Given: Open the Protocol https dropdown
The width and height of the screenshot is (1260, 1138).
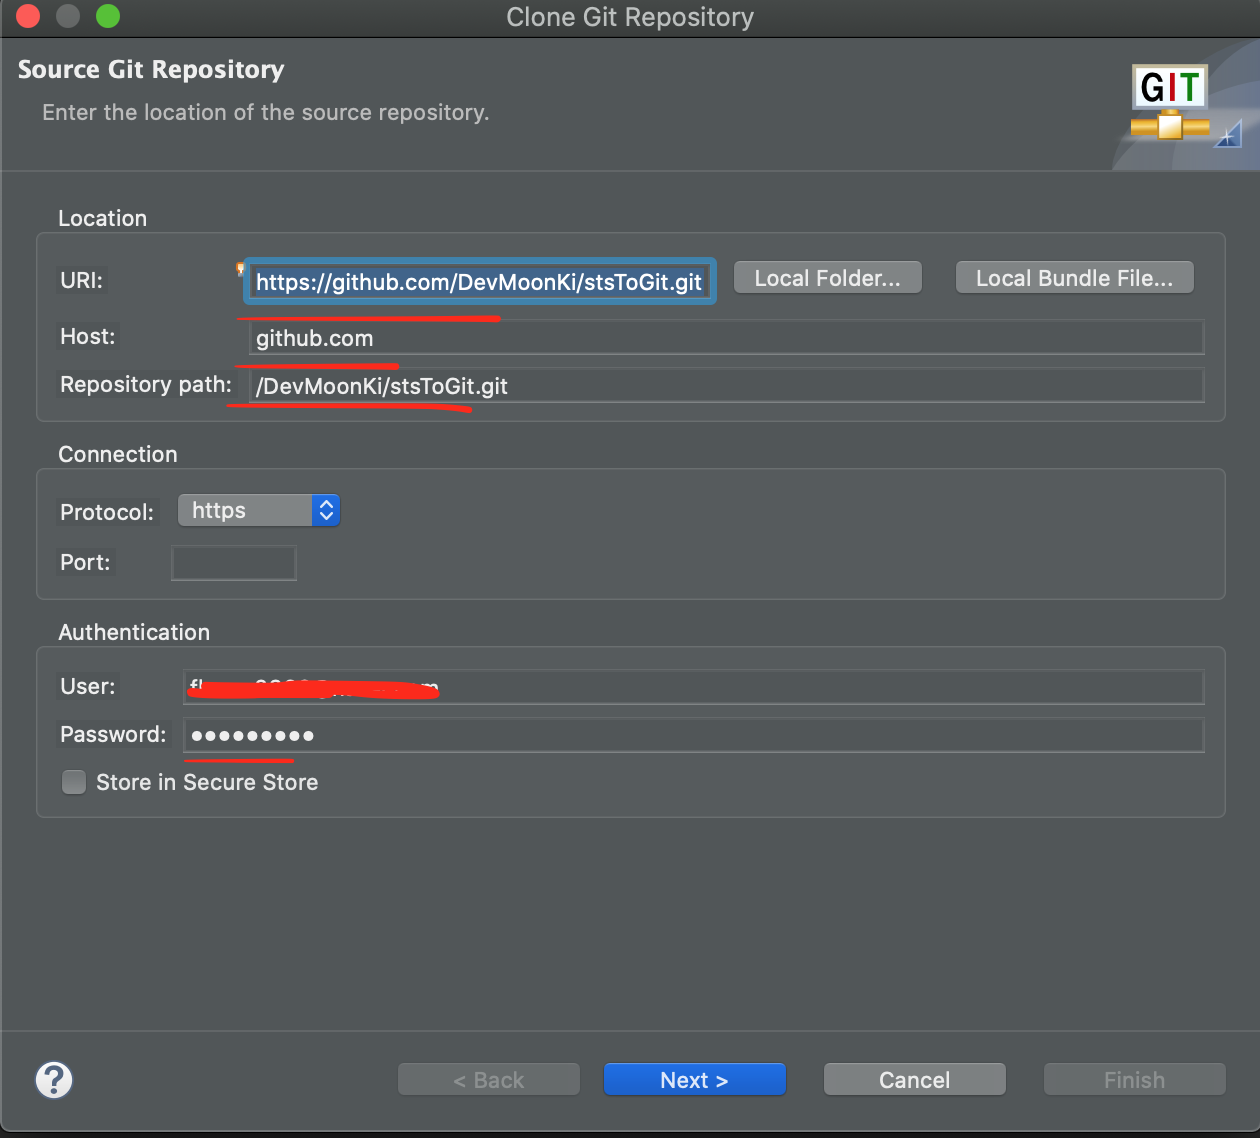Looking at the screenshot, I should 259,510.
